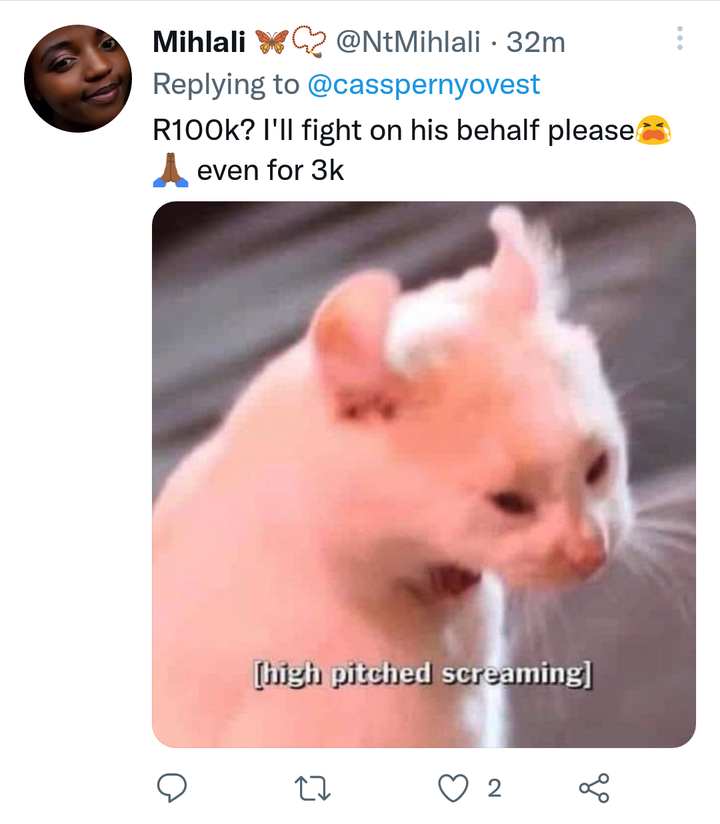Click the "even for 3k" text line
The width and height of the screenshot is (720, 824).
point(270,170)
